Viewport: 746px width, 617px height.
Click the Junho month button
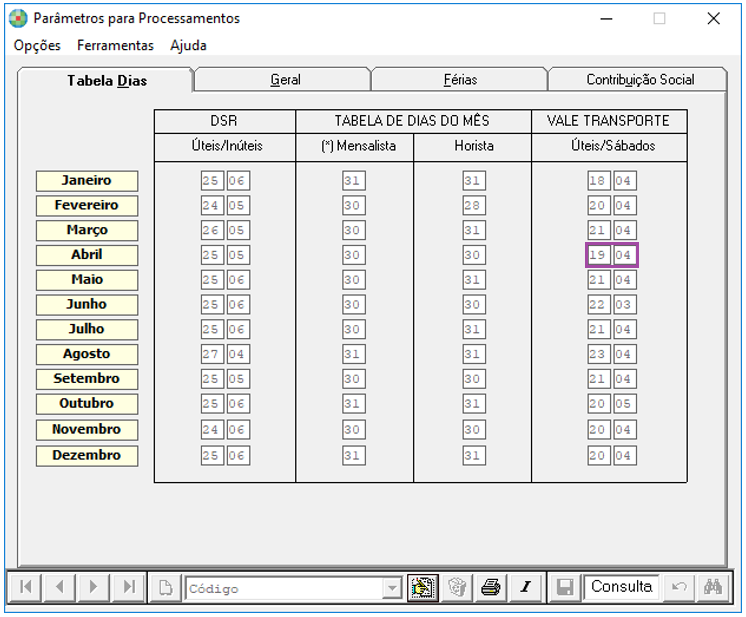click(87, 304)
